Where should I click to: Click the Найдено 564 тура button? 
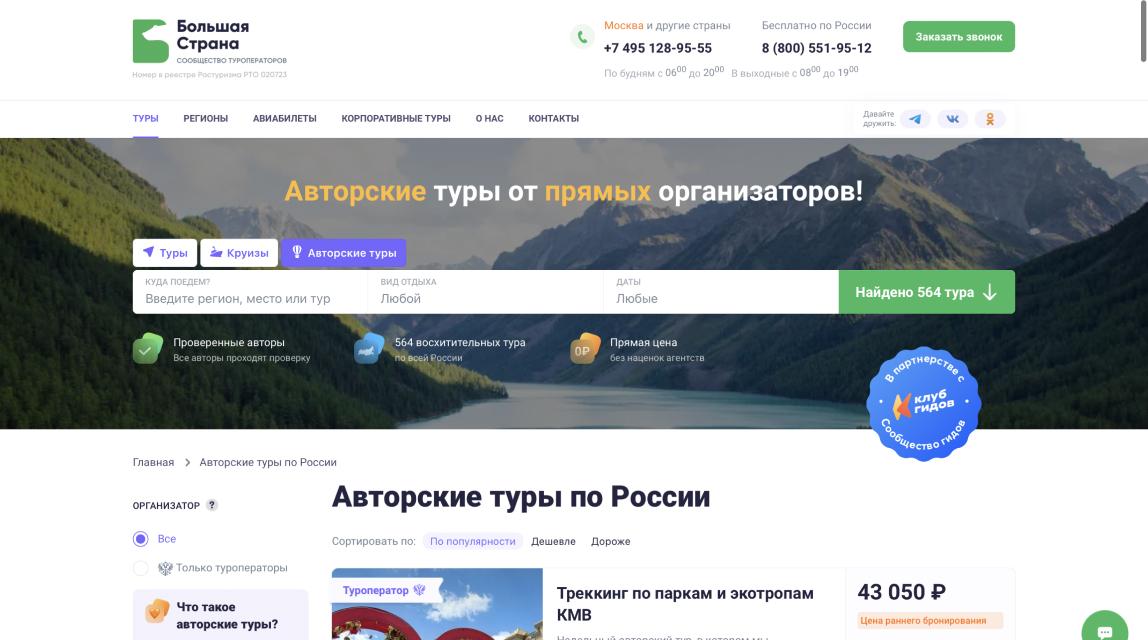pos(927,292)
